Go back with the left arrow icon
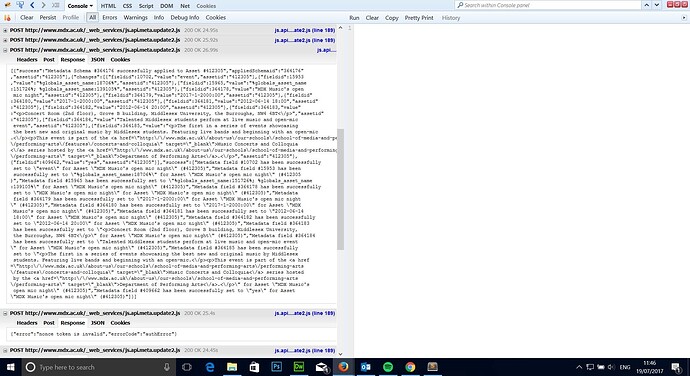This screenshot has width=690, height=376. tap(32, 5)
